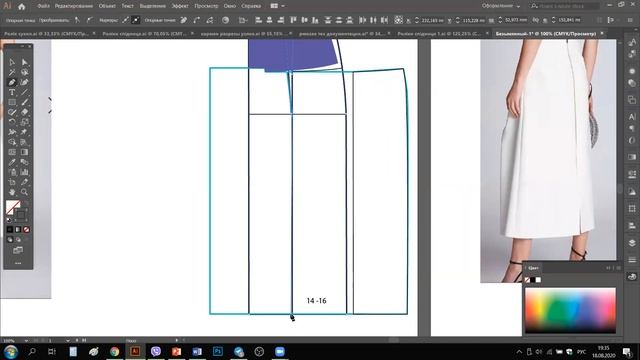640x360 pixels.
Task: Select the Column Graph tool
Action: 24,172
